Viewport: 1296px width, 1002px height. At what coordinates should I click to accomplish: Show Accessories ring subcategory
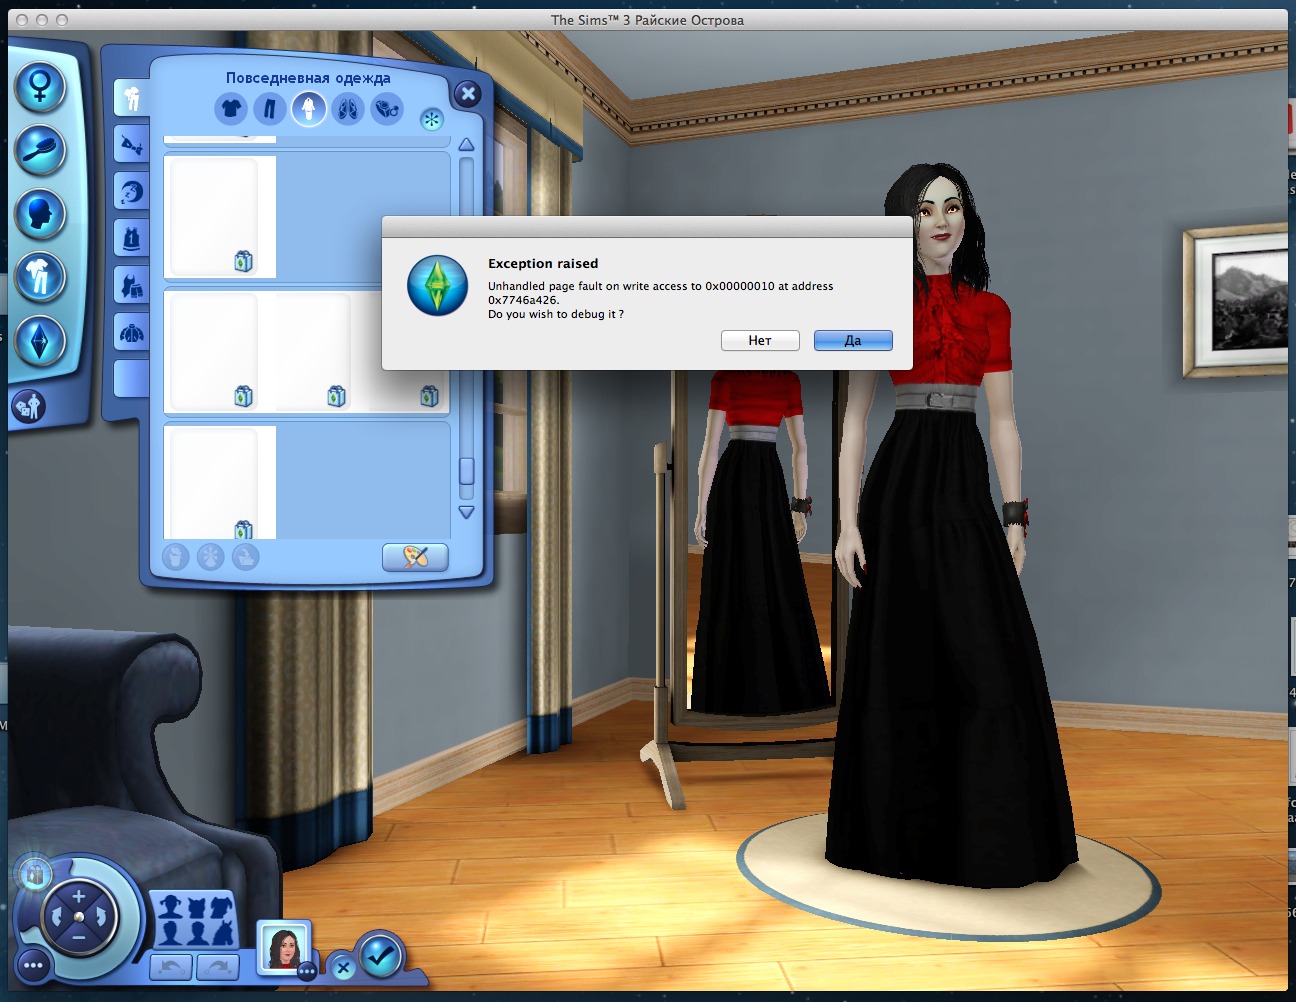point(387,108)
